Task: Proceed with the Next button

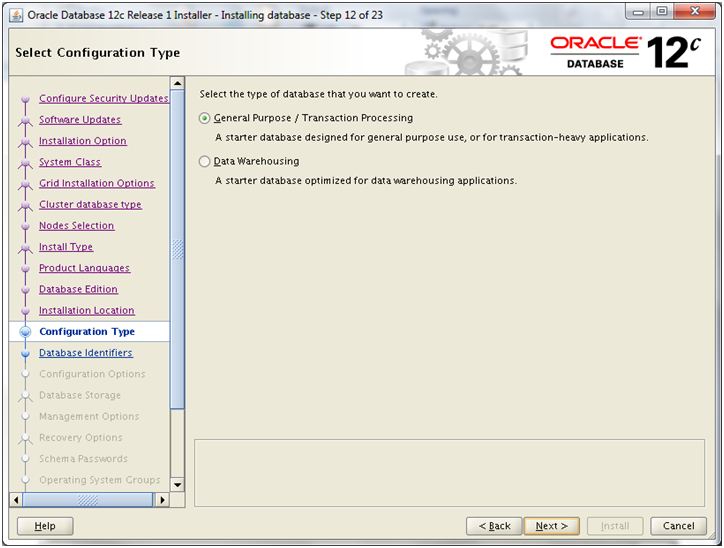Action: [x=551, y=526]
